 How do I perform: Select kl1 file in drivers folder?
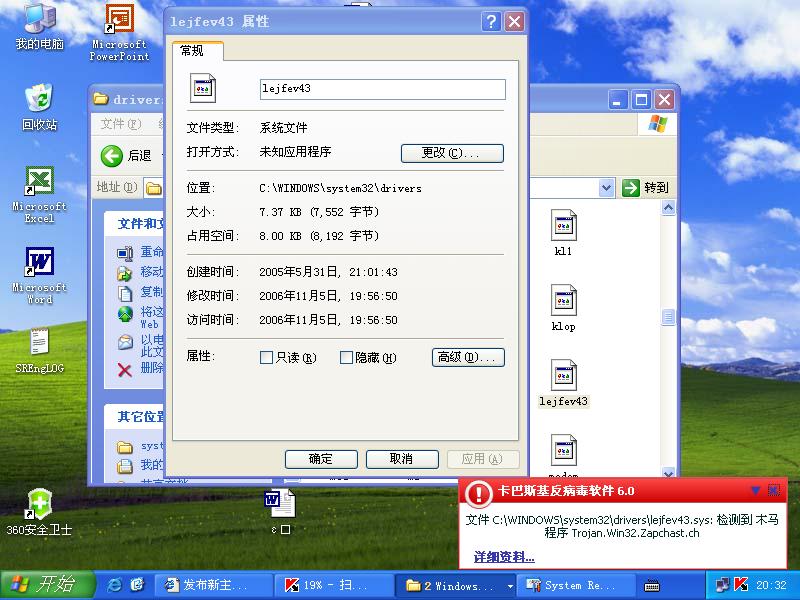(x=563, y=233)
